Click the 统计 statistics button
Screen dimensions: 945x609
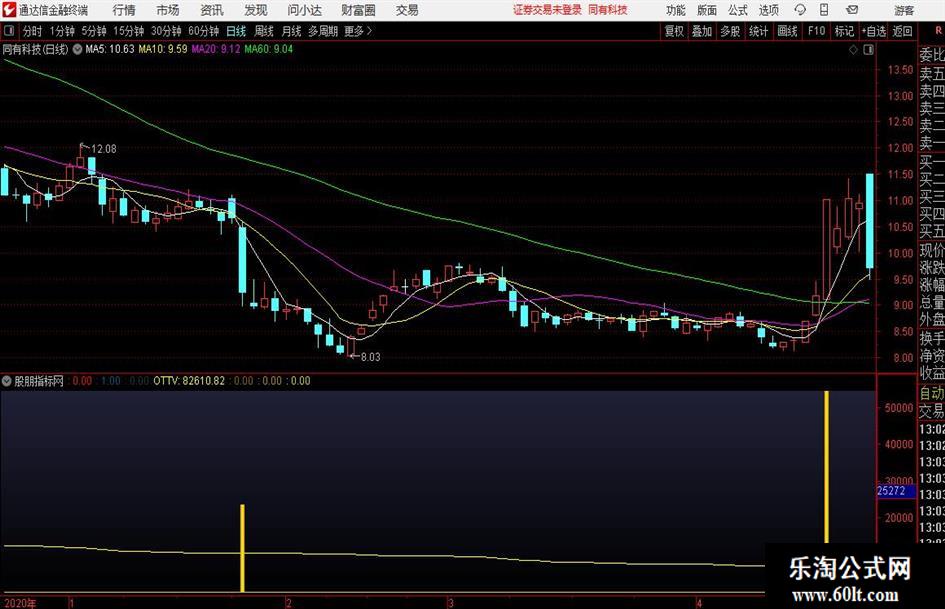[758, 31]
